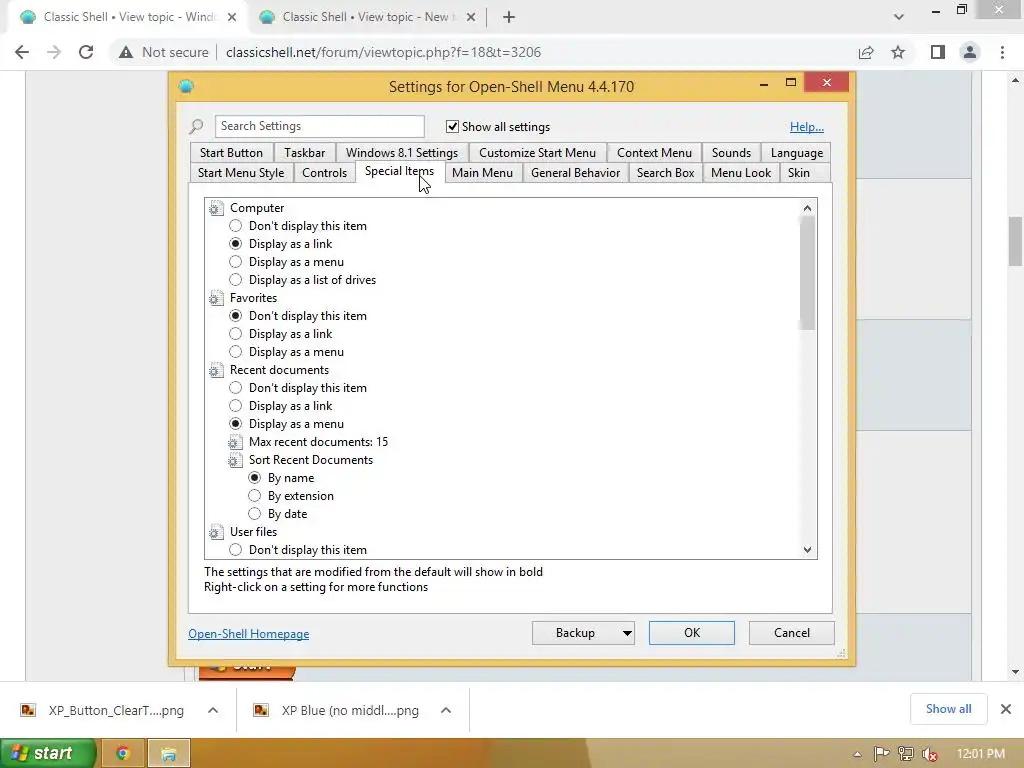Screen dimensions: 1024x768
Task: Click the muted volume icon in system tray
Action: [x=929, y=754]
